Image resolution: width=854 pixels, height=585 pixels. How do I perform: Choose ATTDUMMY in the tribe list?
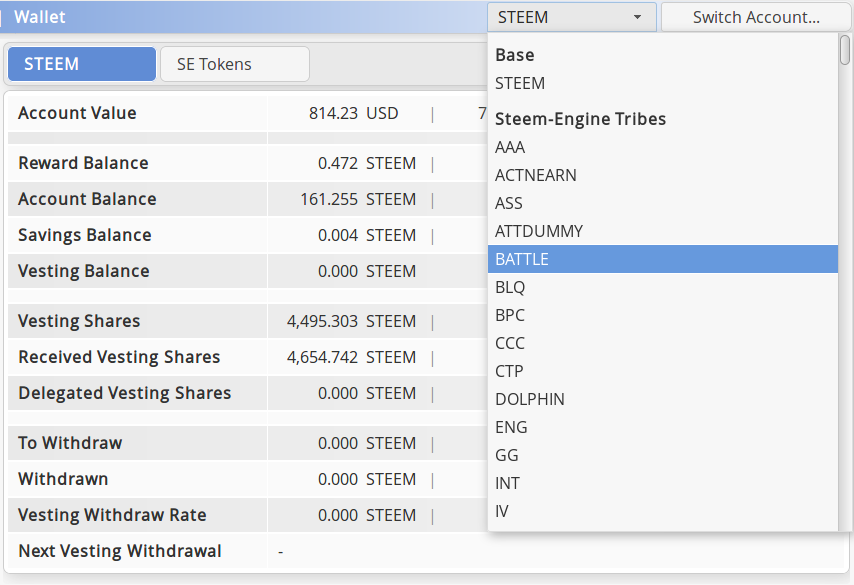coord(662,231)
